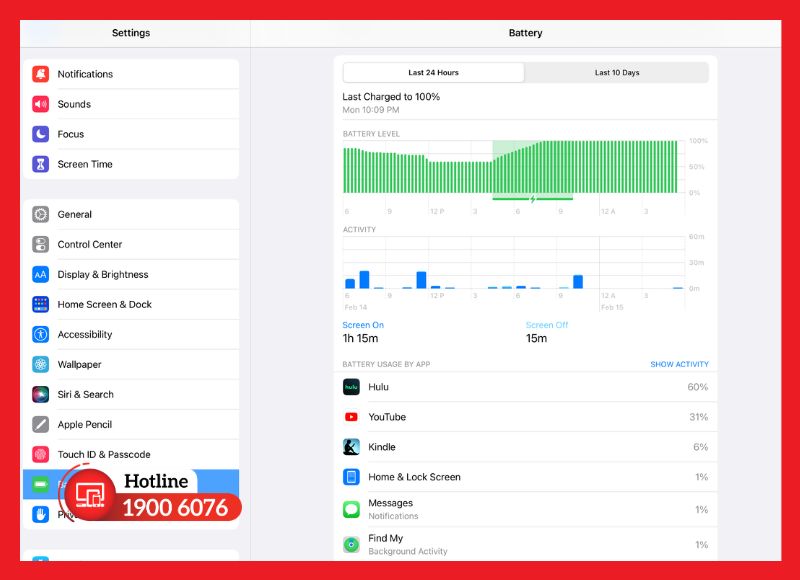The height and width of the screenshot is (580, 800).
Task: Click the Hulu app icon
Action: pyautogui.click(x=351, y=387)
